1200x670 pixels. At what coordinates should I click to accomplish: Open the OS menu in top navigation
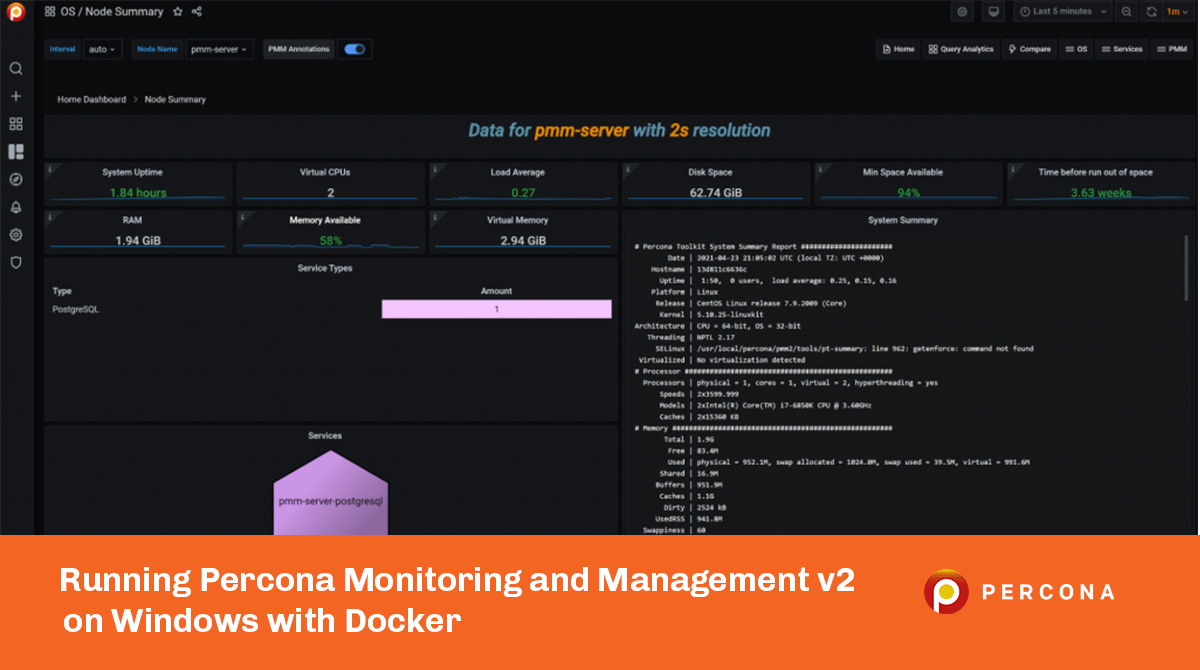coord(1076,49)
